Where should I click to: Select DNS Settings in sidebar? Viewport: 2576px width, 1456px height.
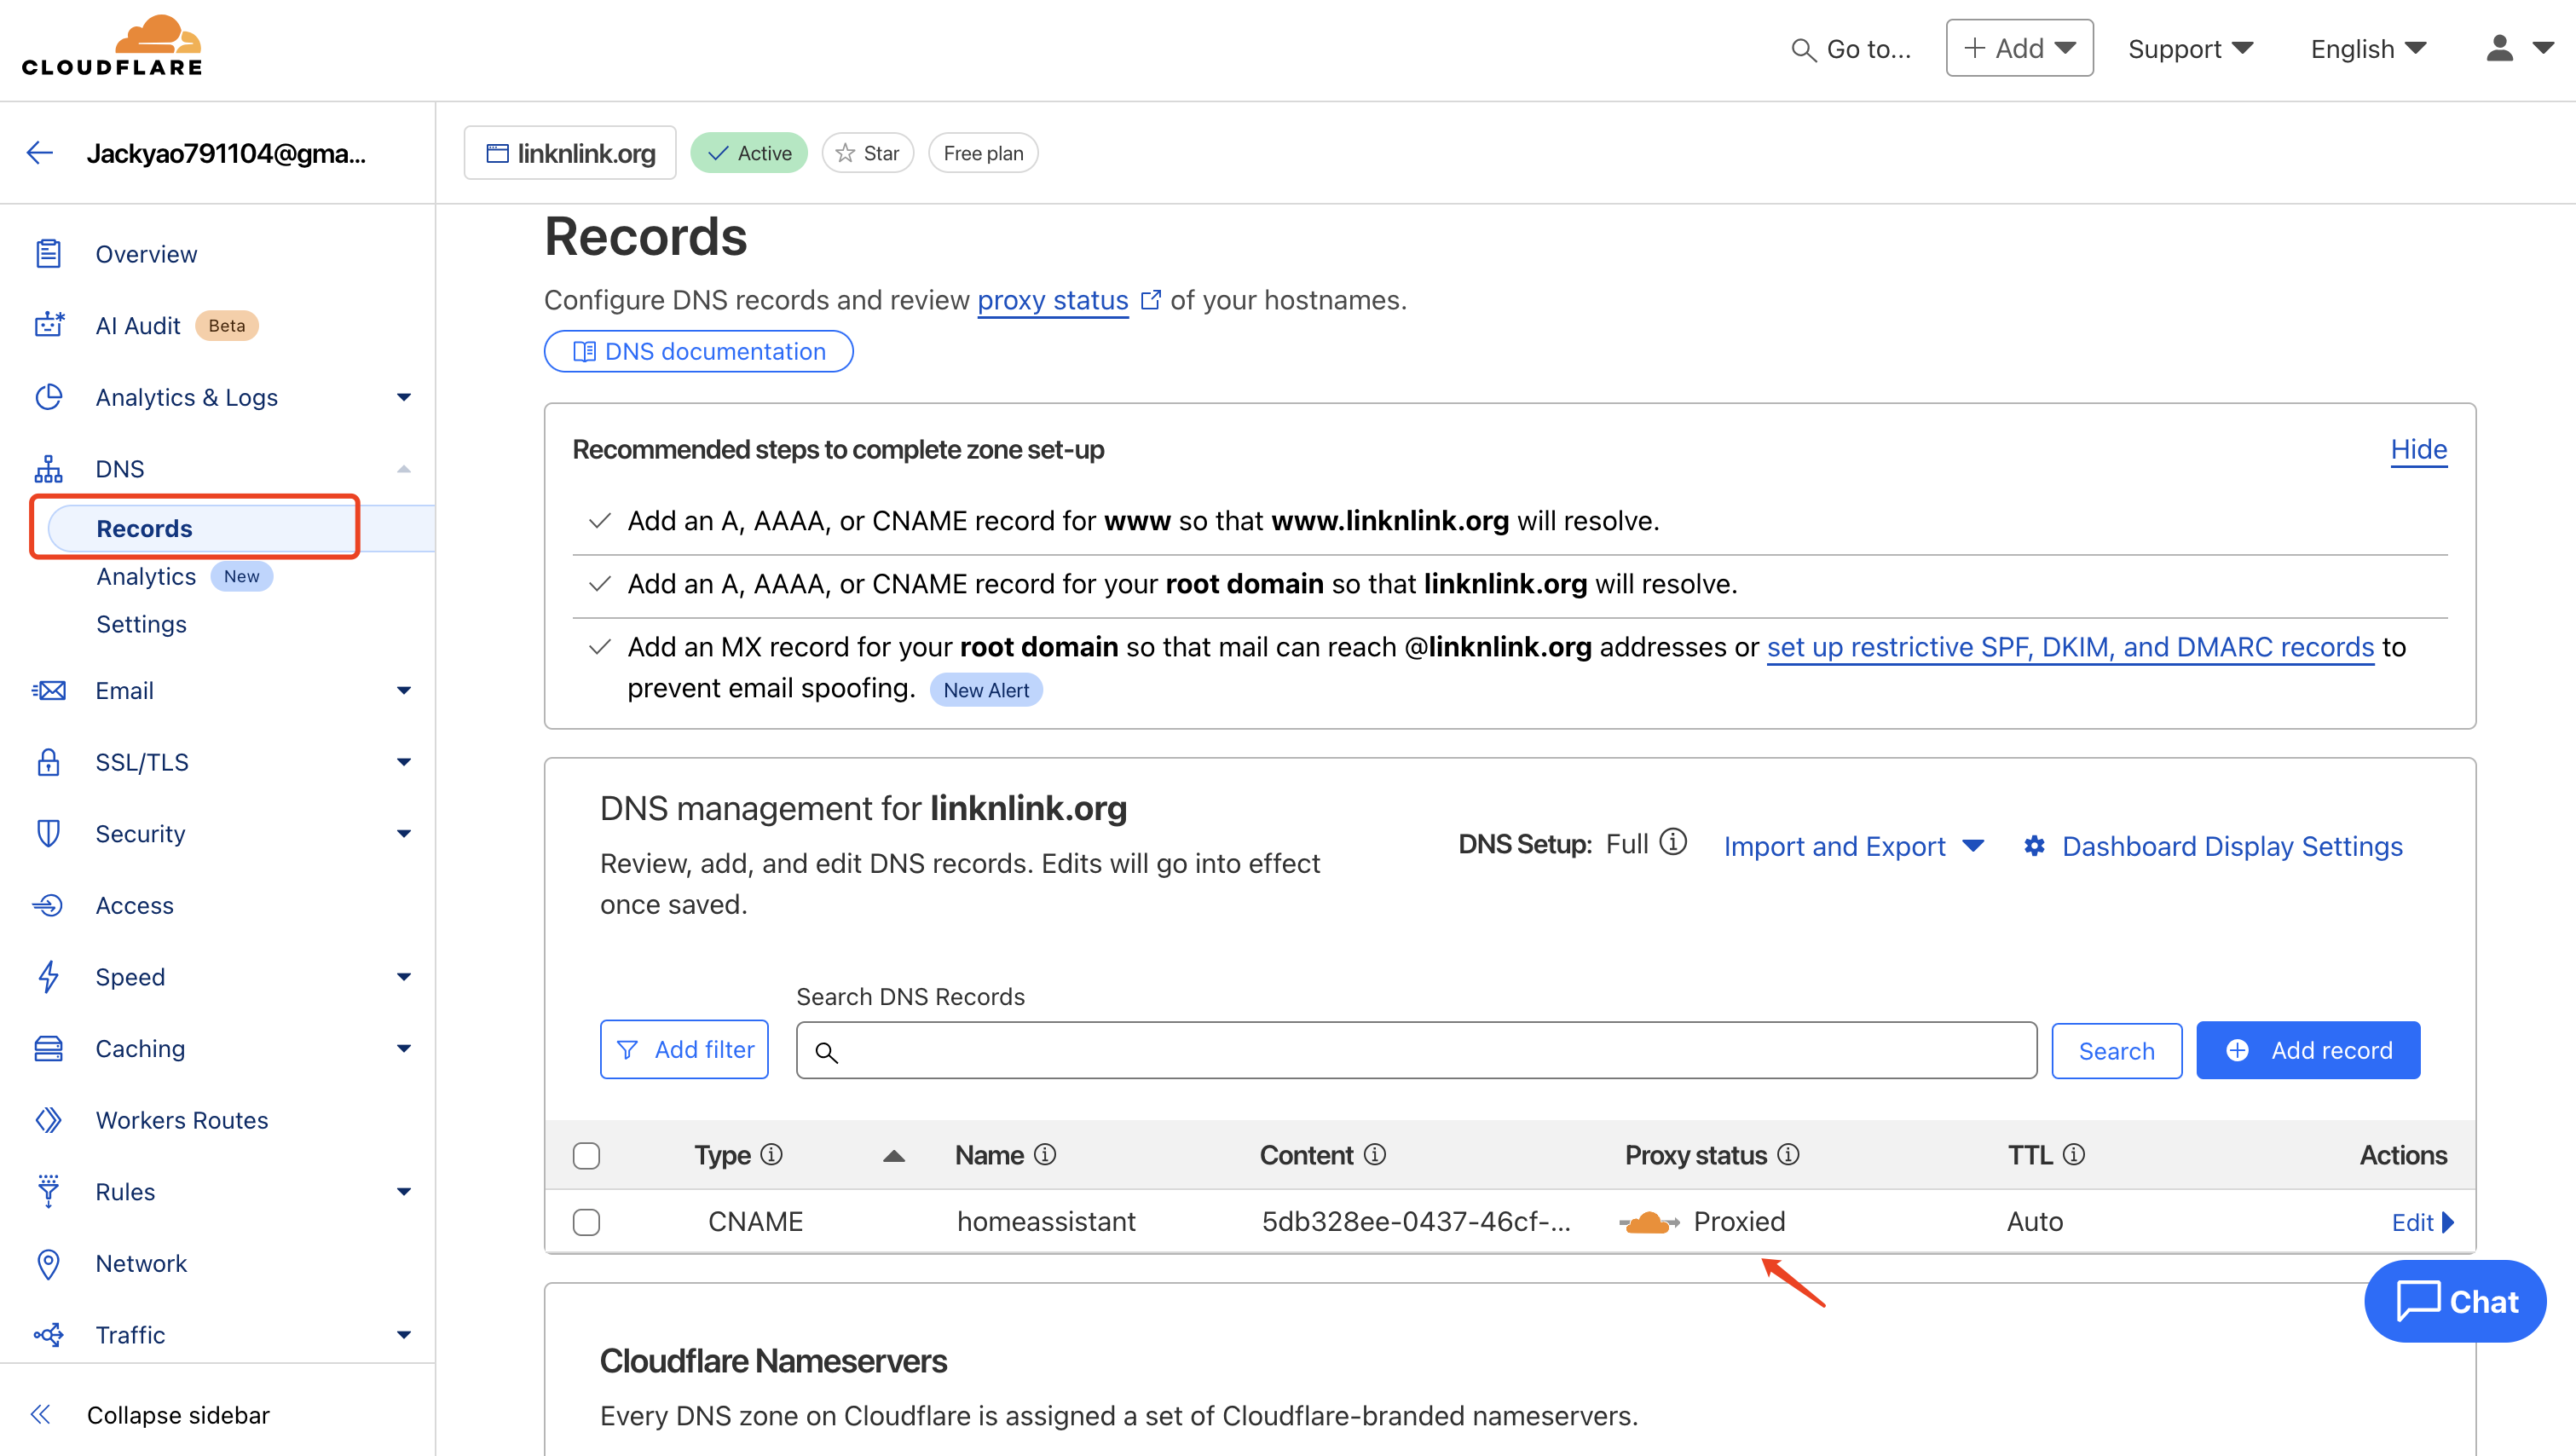pos(141,624)
